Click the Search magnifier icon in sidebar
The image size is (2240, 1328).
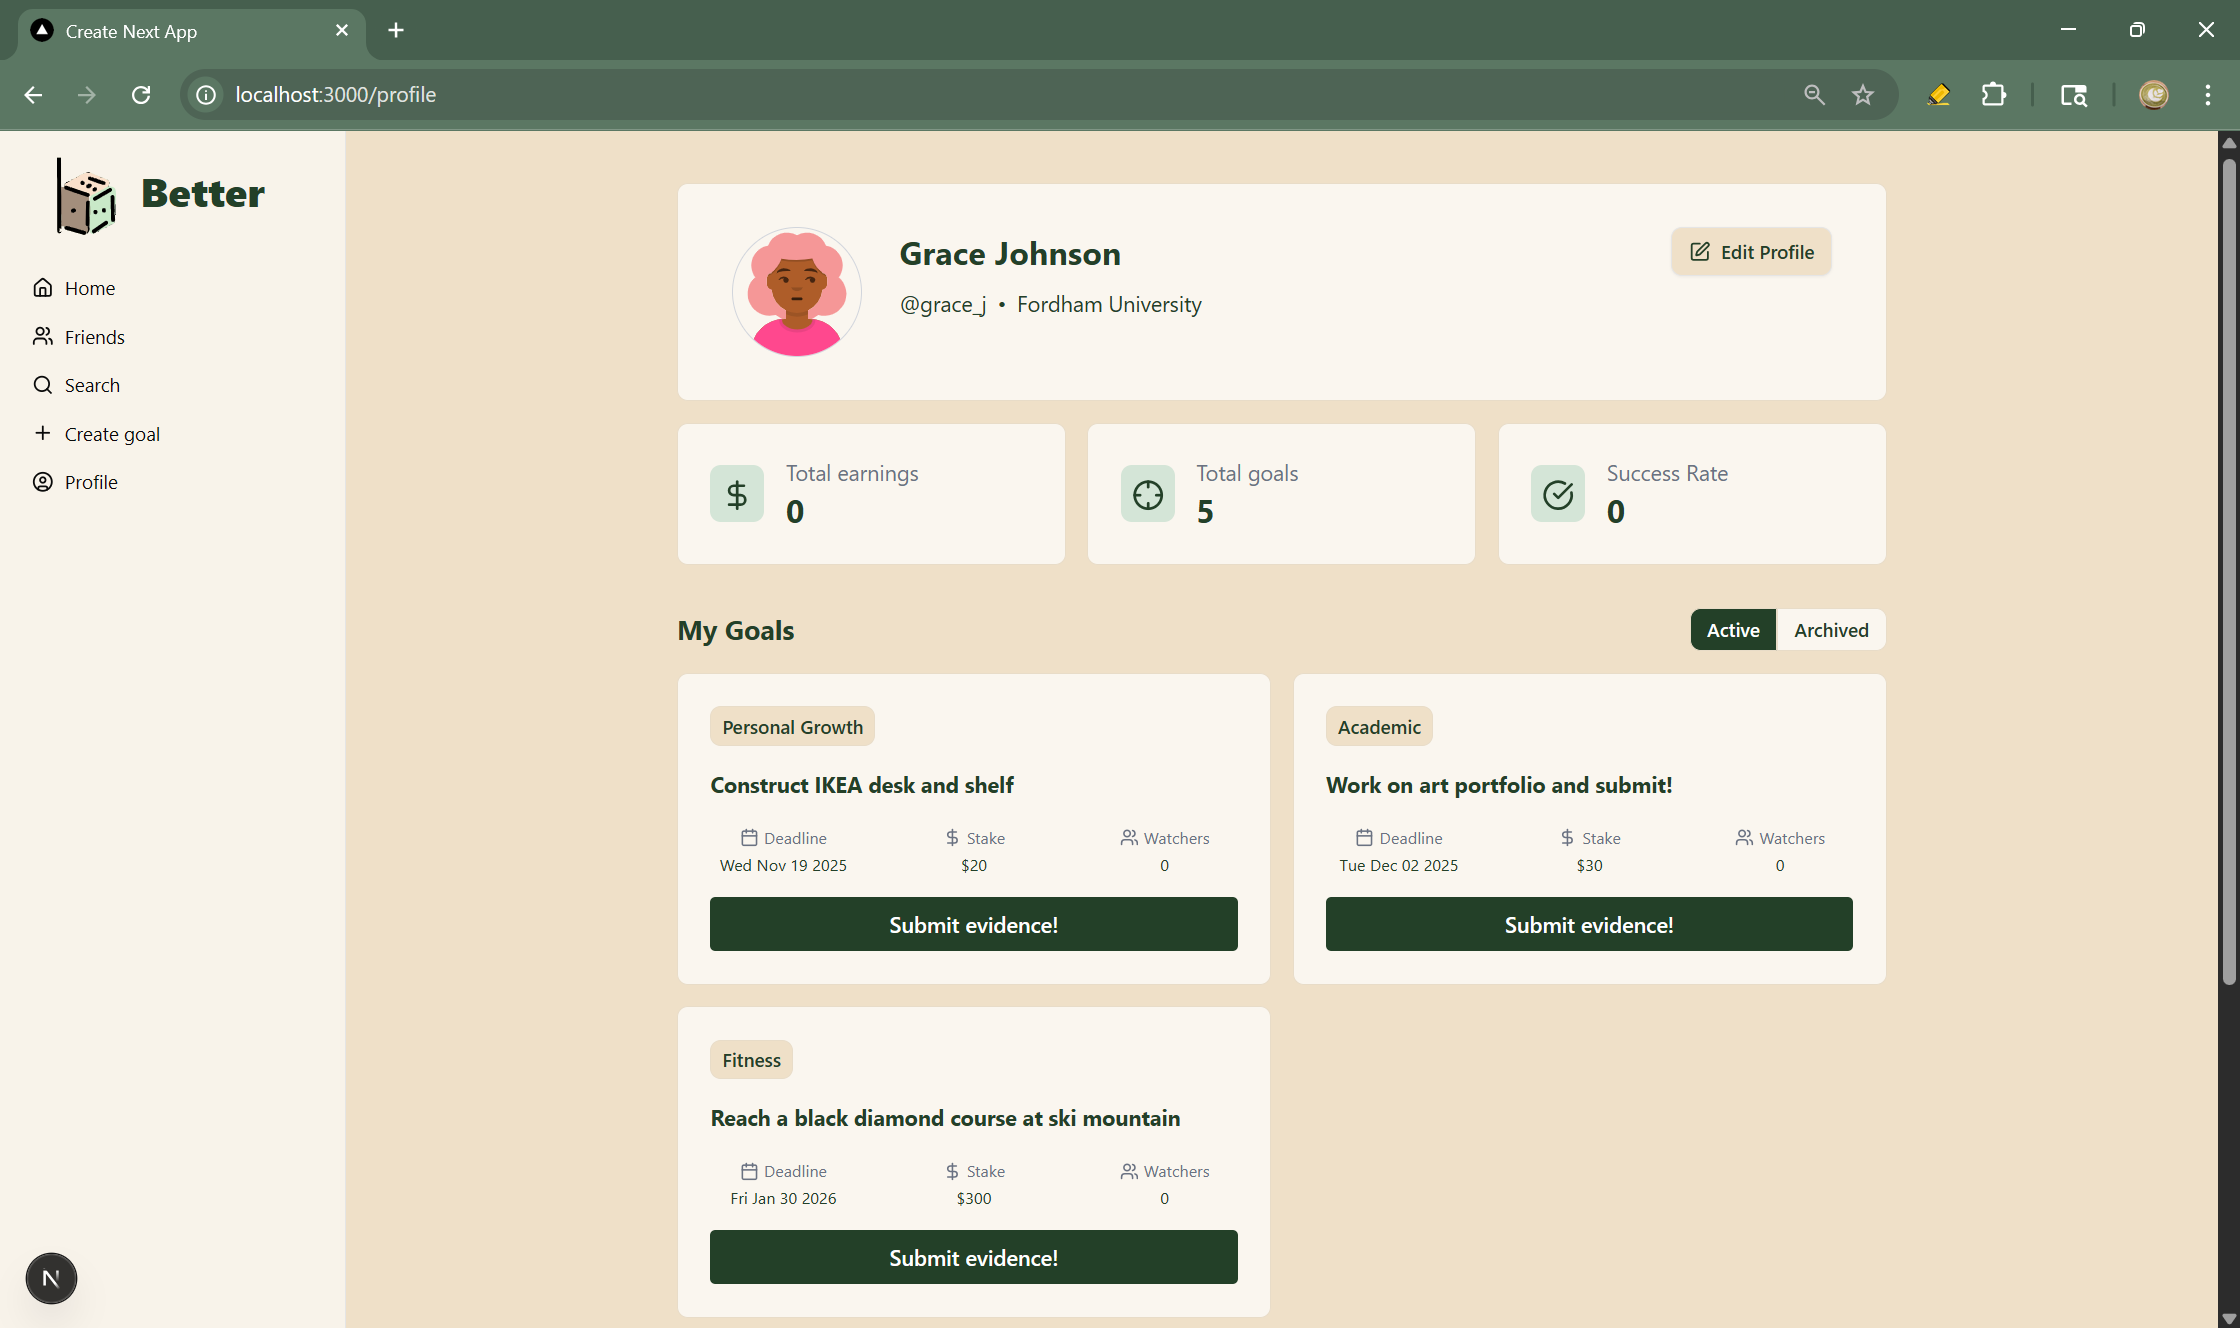(42, 385)
